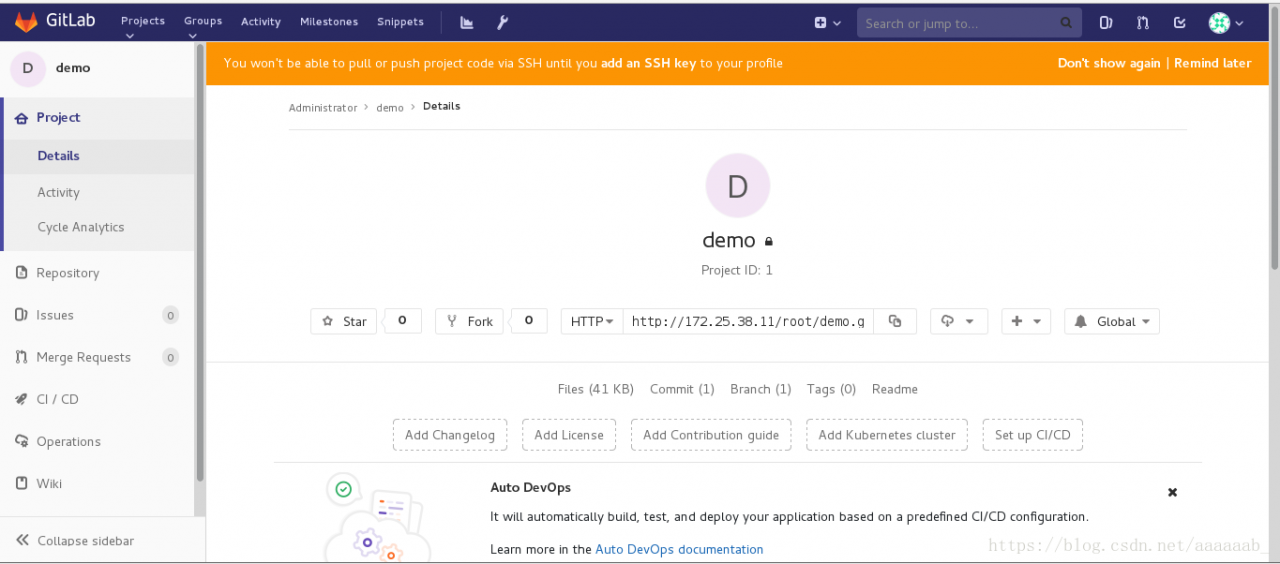Click Remind later in banner

(1212, 63)
